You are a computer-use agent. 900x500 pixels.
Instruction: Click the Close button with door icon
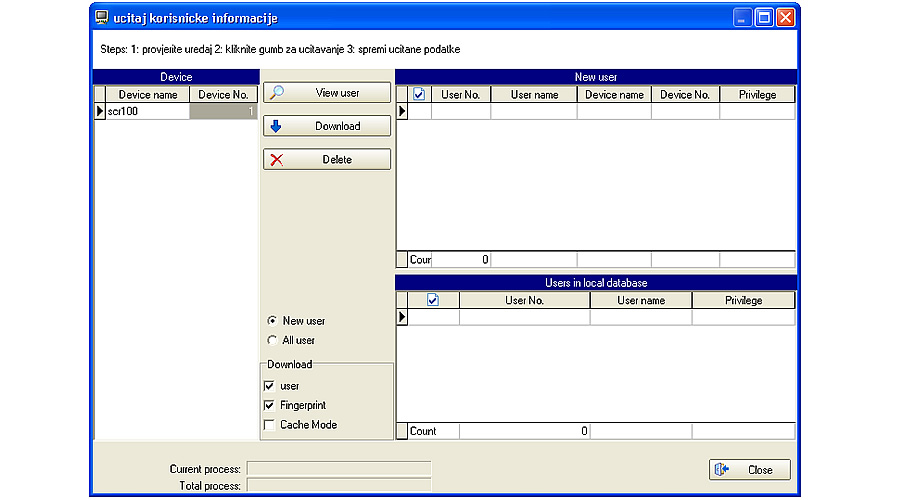click(749, 470)
